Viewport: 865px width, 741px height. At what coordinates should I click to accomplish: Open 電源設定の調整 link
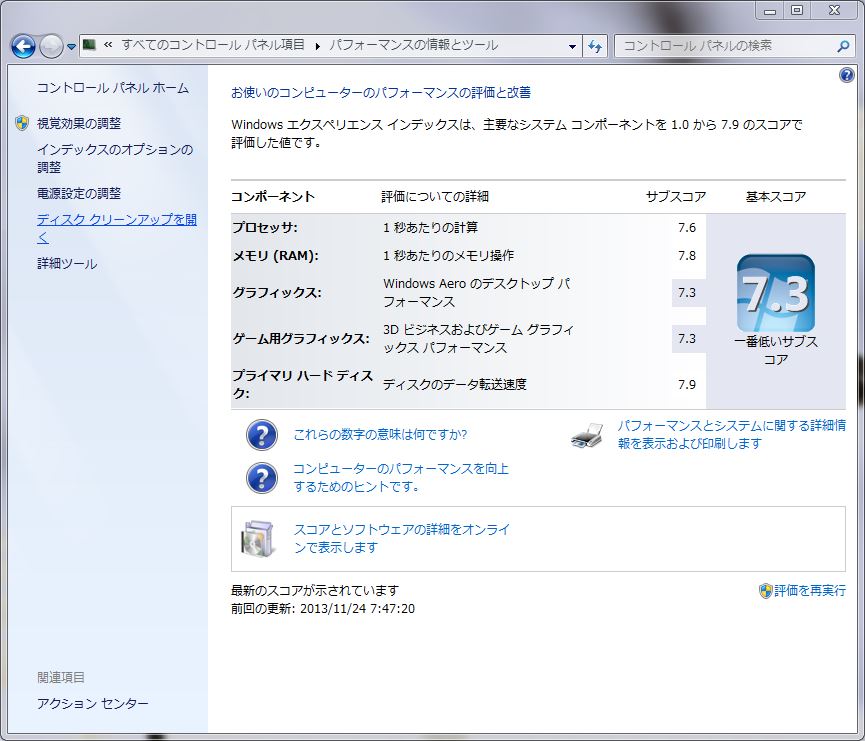click(79, 193)
